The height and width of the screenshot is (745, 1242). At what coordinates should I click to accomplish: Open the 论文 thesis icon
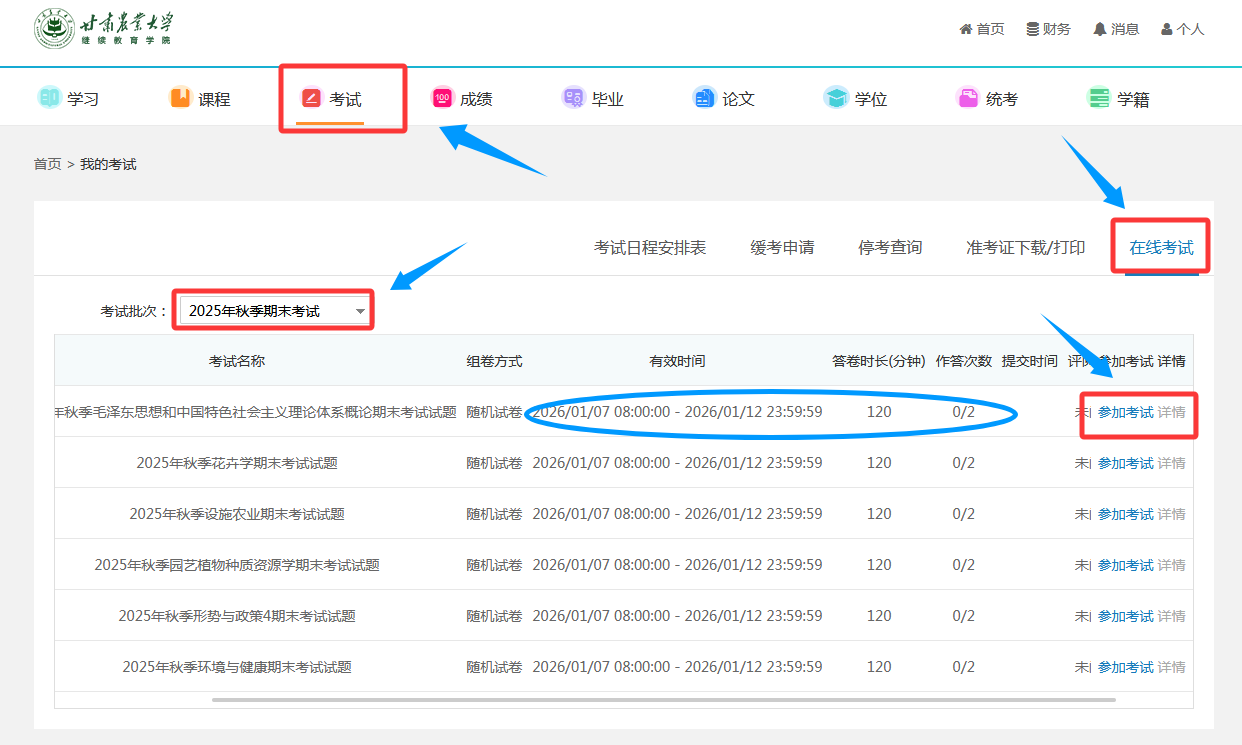coord(704,98)
